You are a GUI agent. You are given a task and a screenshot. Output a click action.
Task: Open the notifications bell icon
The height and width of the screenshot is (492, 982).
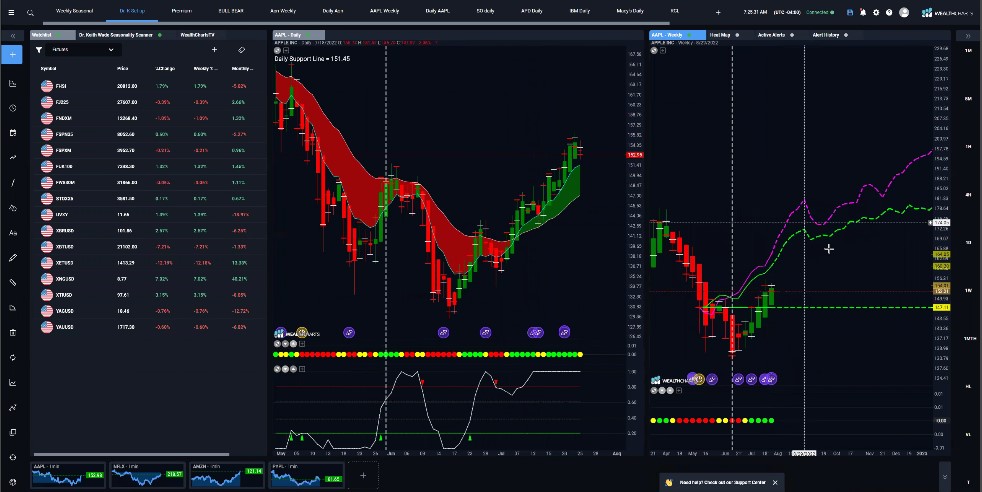tap(862, 12)
